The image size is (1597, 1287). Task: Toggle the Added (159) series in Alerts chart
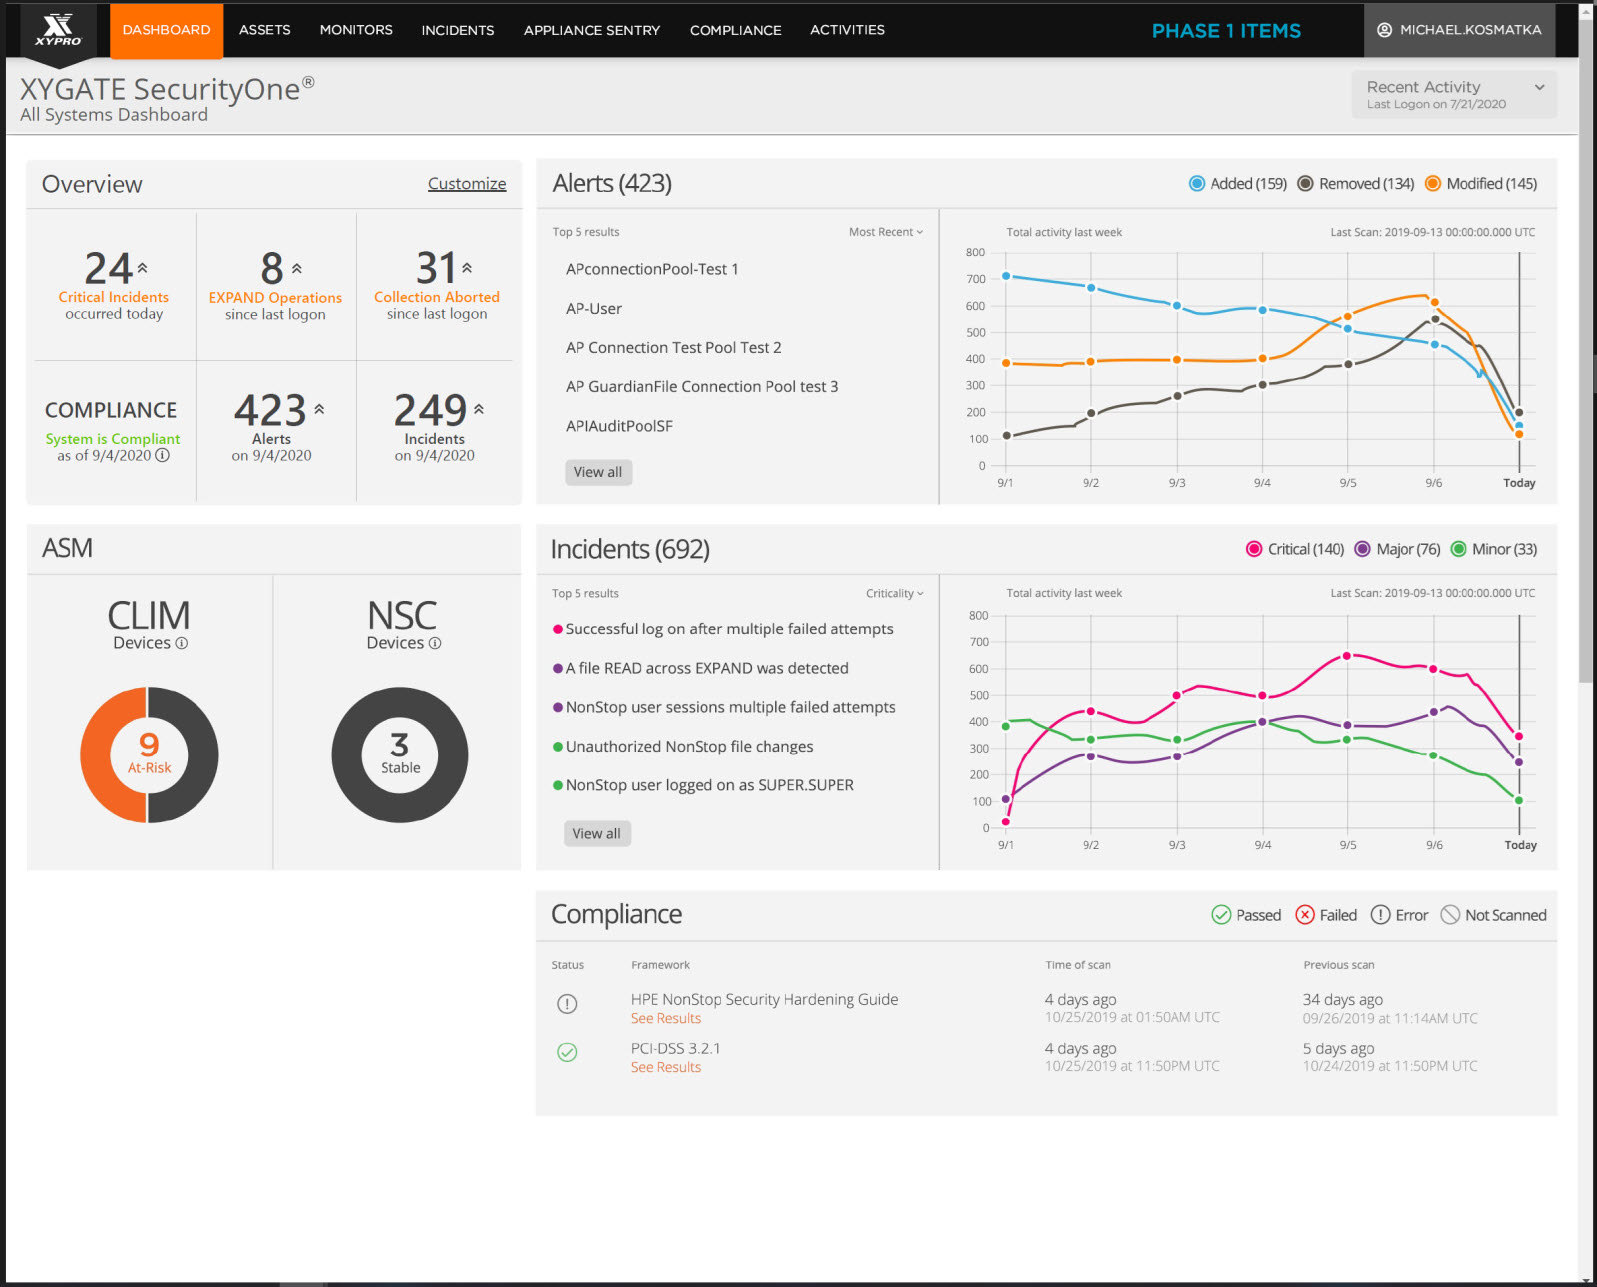(x=1237, y=184)
